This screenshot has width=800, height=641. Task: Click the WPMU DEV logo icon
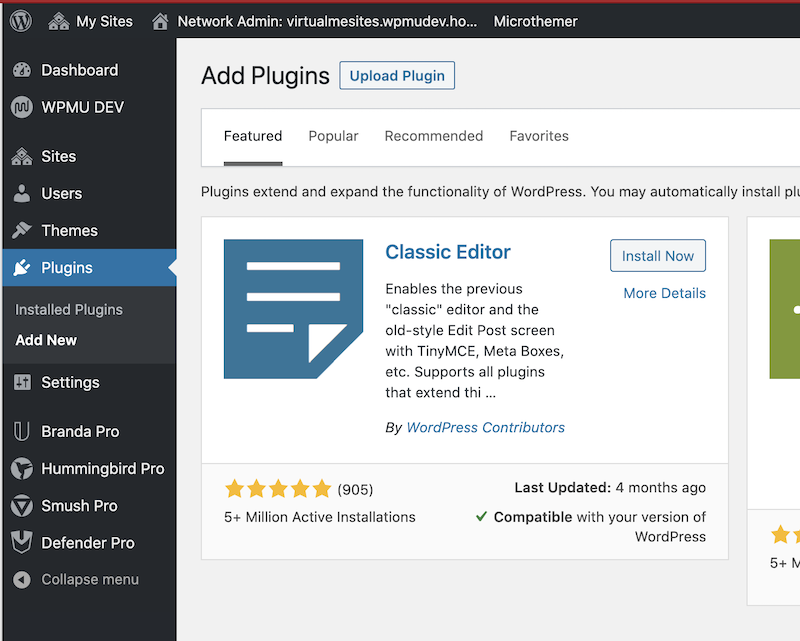point(22,107)
